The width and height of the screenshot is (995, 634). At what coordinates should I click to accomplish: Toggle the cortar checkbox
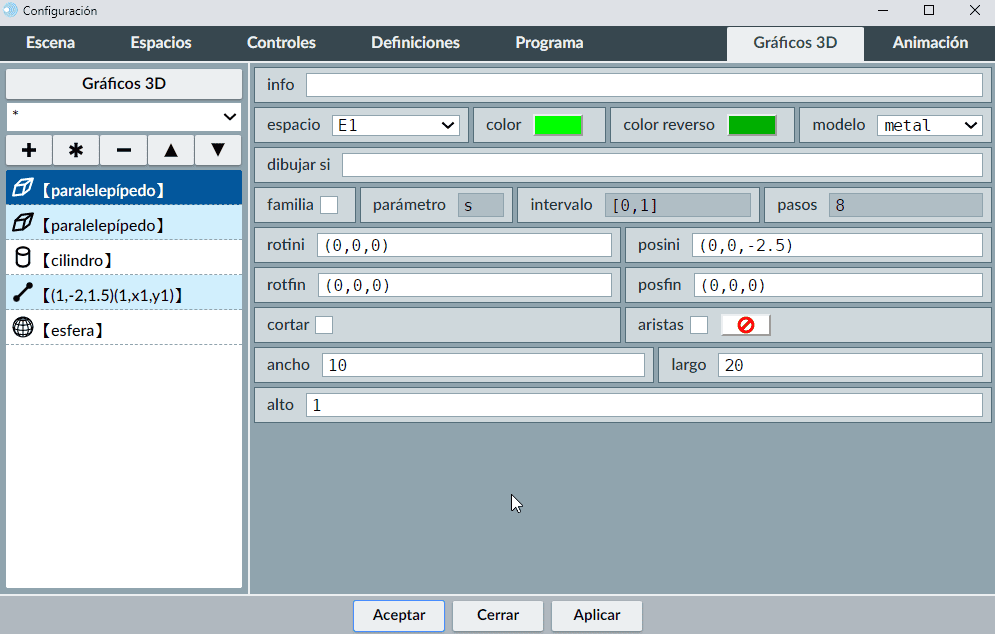[x=324, y=325]
